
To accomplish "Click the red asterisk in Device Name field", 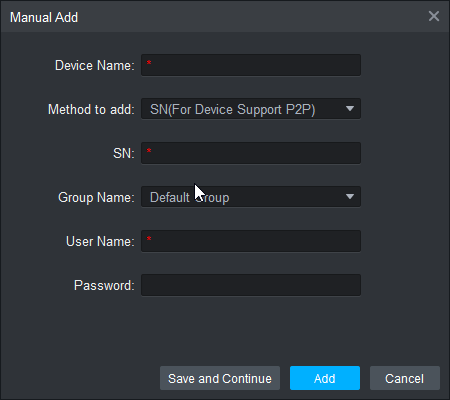I will click(x=149, y=63).
